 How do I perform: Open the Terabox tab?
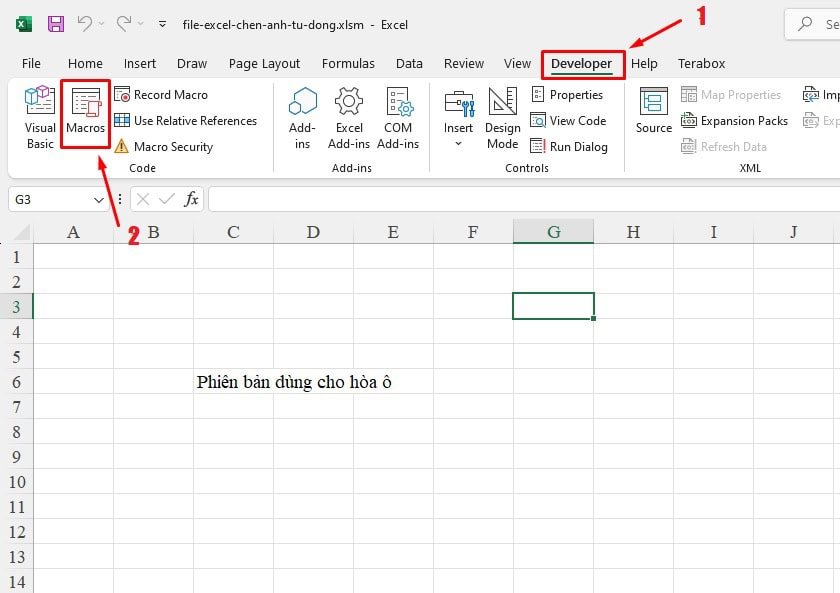point(701,63)
